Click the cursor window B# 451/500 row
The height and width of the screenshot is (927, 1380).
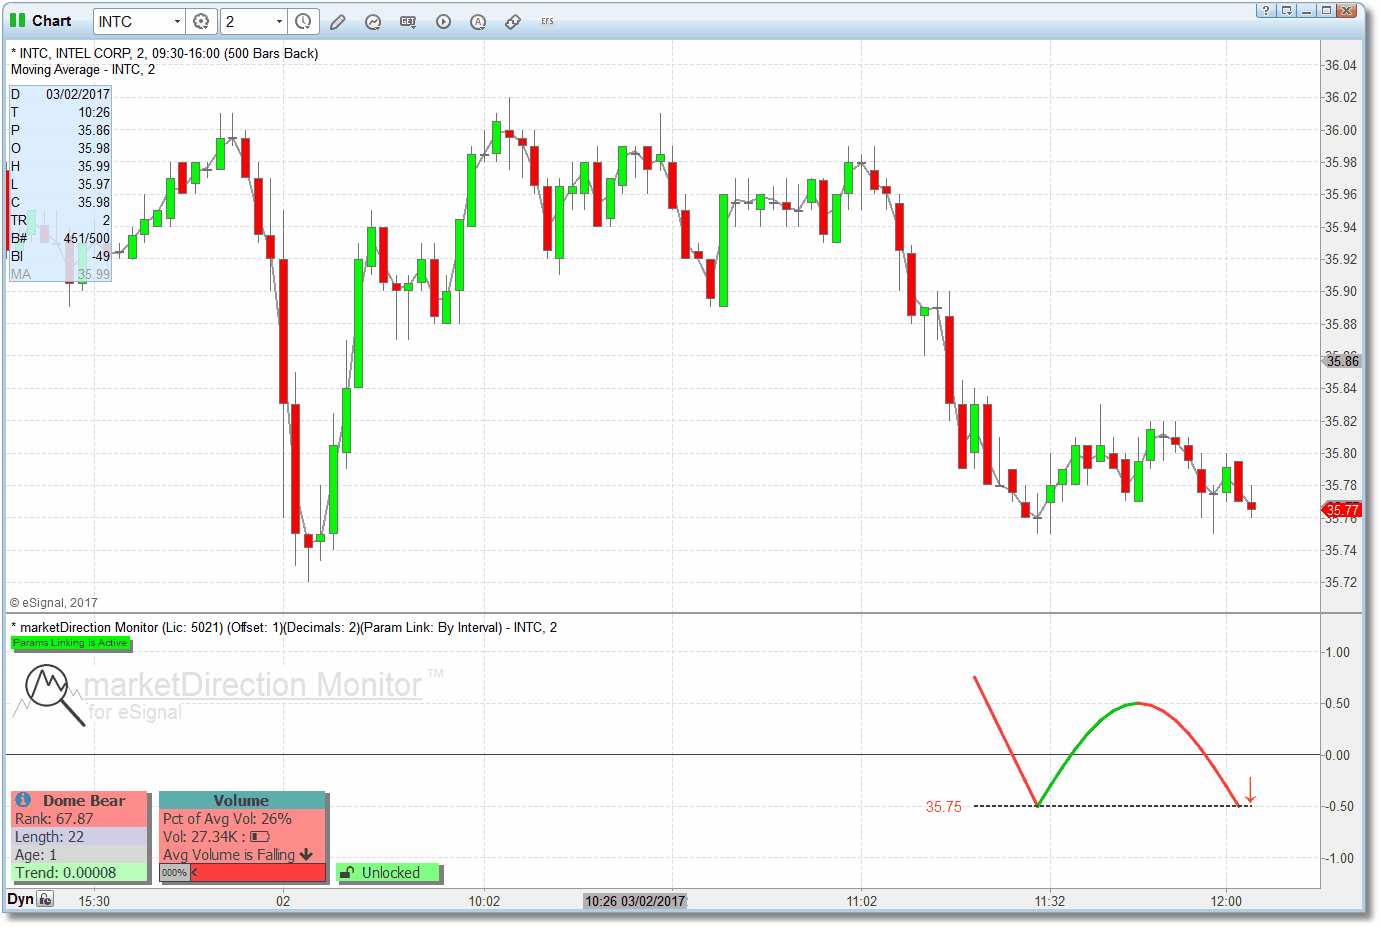coord(60,238)
